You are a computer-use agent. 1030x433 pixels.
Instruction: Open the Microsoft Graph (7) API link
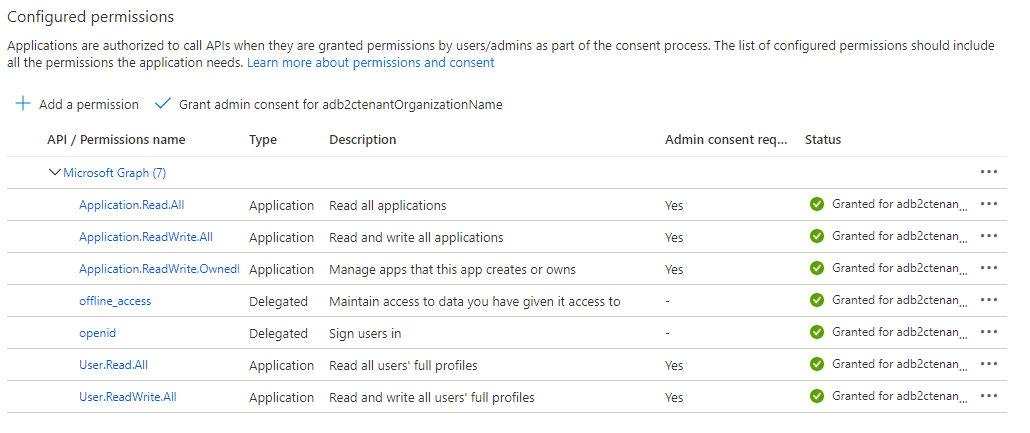pyautogui.click(x=115, y=173)
